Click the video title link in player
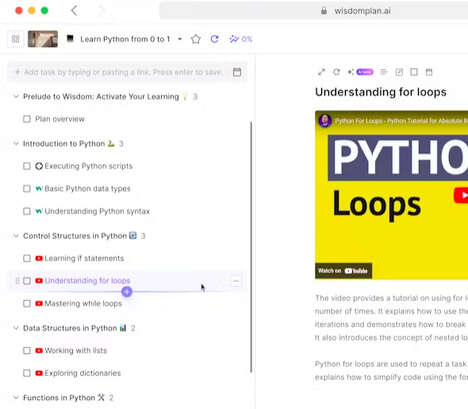 coord(401,121)
